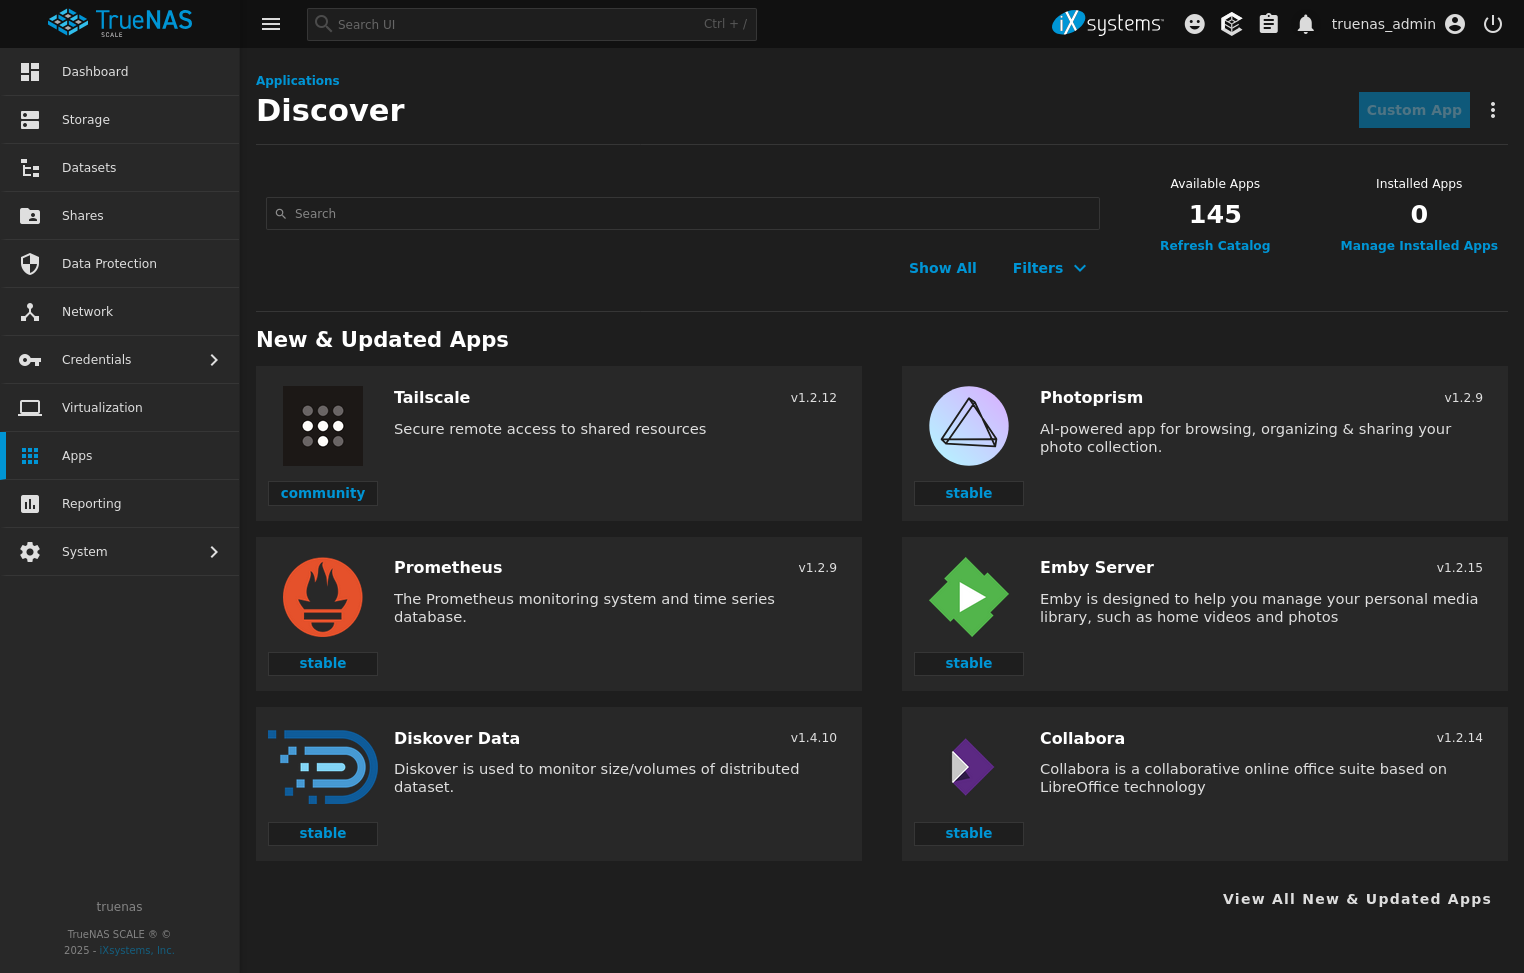Click the Reporting chart icon
The image size is (1524, 973).
click(x=29, y=503)
